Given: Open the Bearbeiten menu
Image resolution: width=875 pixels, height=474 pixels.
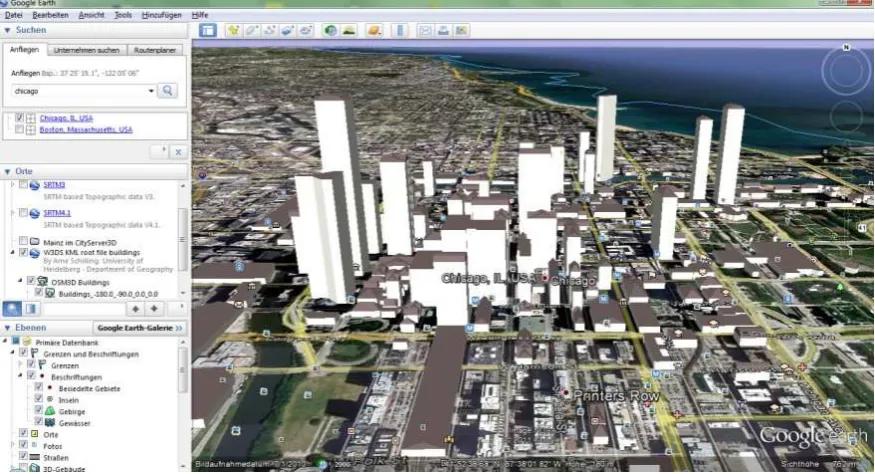Looking at the screenshot, I should [x=50, y=15].
